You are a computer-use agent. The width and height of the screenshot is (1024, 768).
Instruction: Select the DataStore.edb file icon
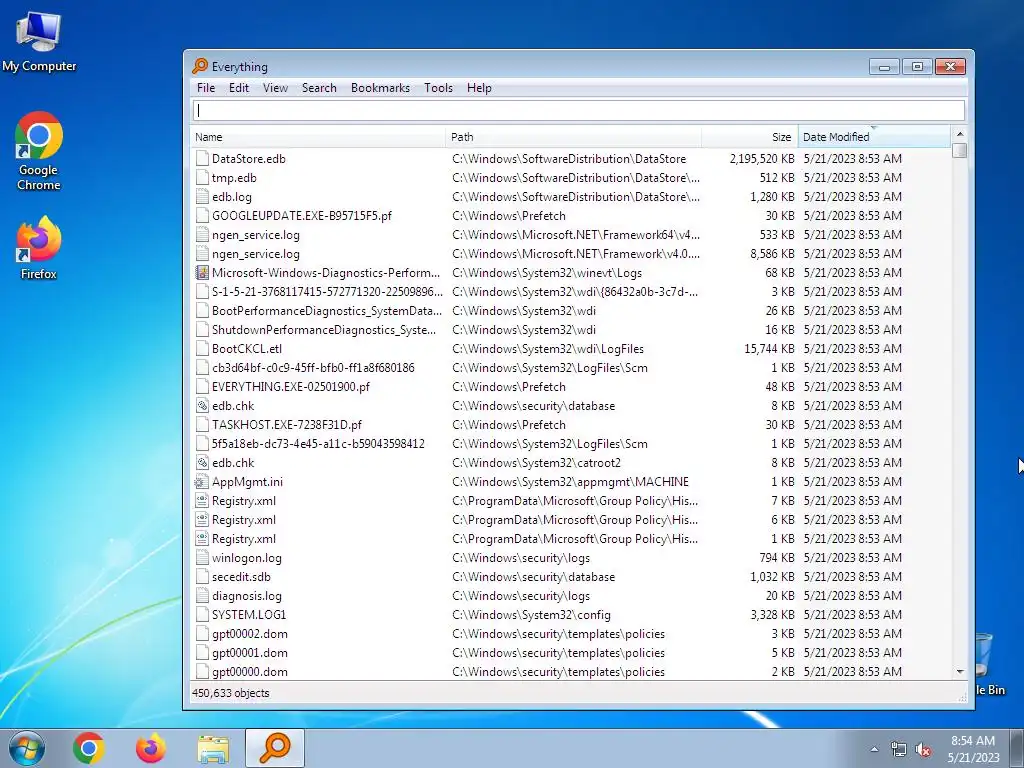(202, 159)
